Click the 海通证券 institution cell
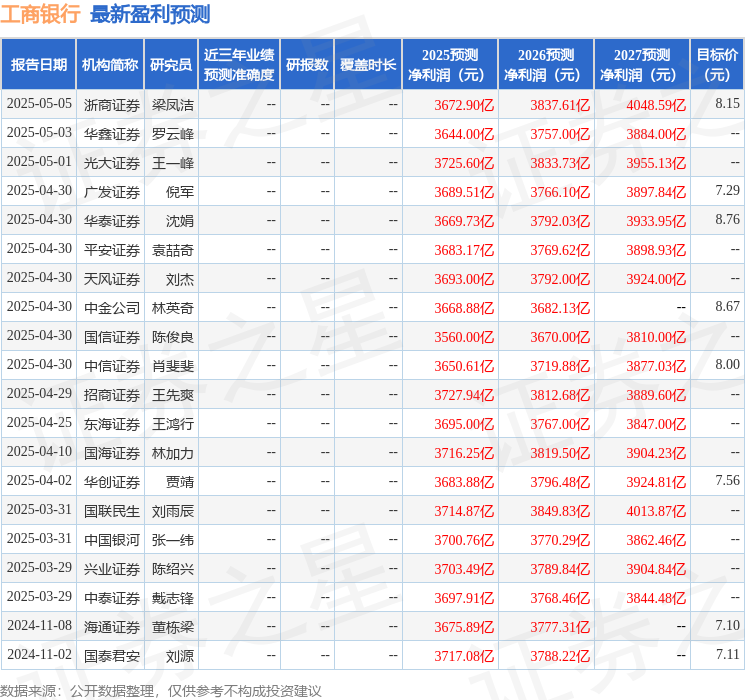 click(x=112, y=627)
